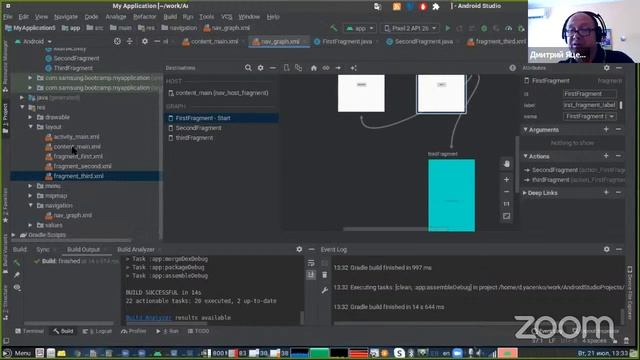Switch to FirstFragment.java editor tab

[x=346, y=41]
